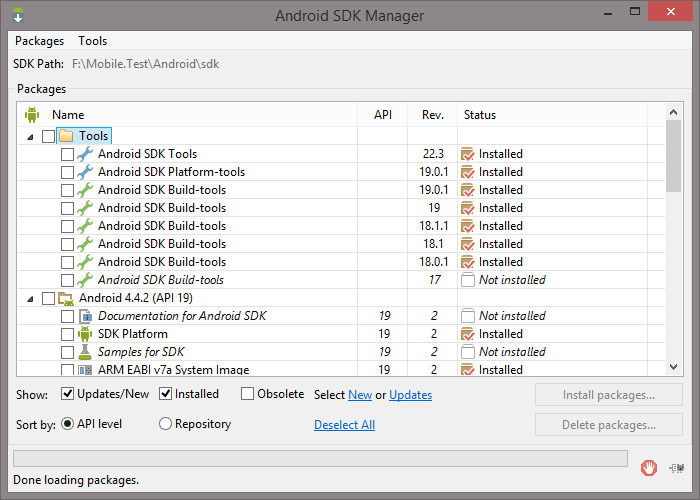The image size is (700, 500).
Task: Click the Samples for SDK flask icon
Action: [x=85, y=352]
